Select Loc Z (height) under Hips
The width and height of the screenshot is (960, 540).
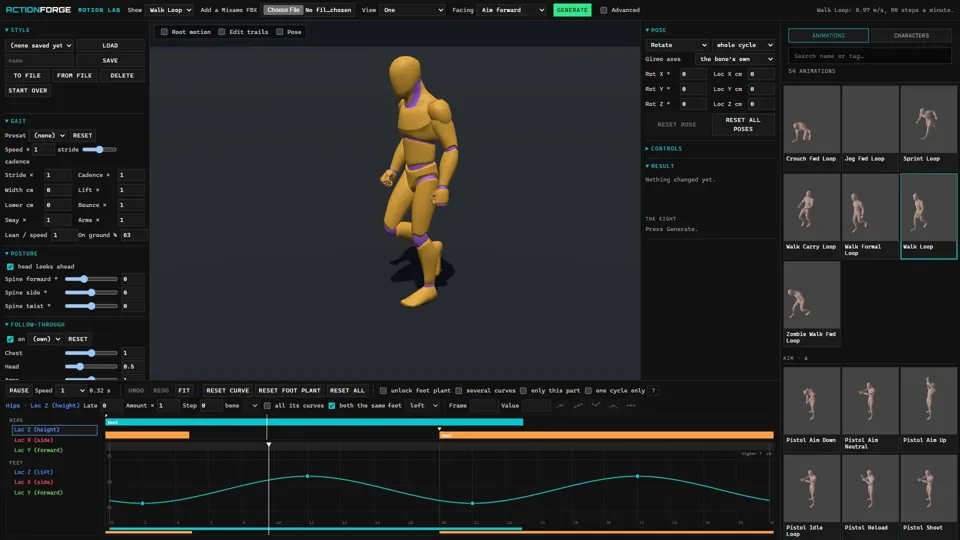[54, 430]
